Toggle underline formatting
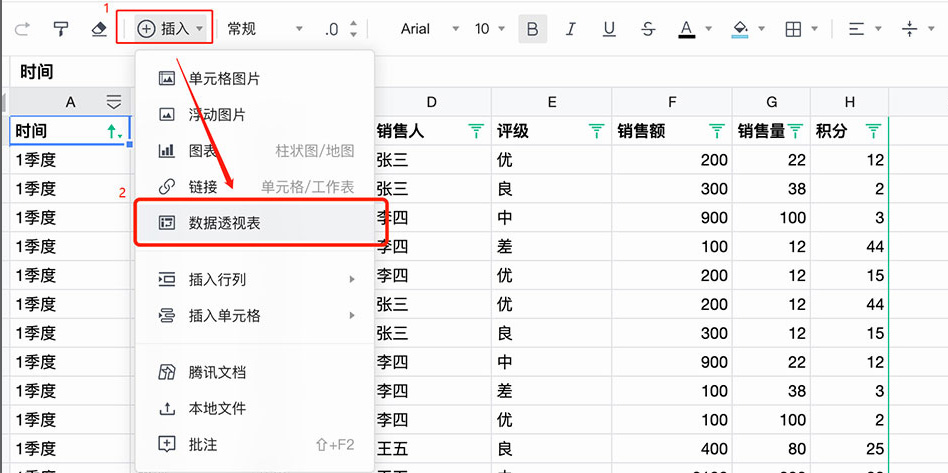Viewport: 948px width, 473px height. (x=609, y=29)
